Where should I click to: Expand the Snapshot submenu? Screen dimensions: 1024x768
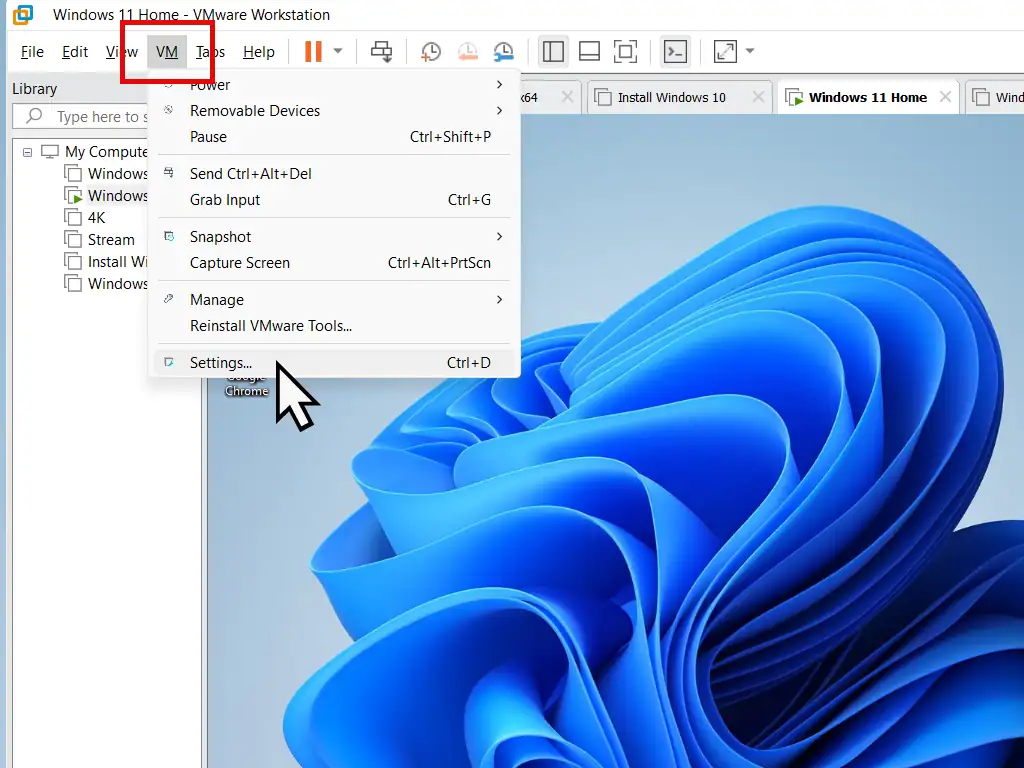click(334, 236)
